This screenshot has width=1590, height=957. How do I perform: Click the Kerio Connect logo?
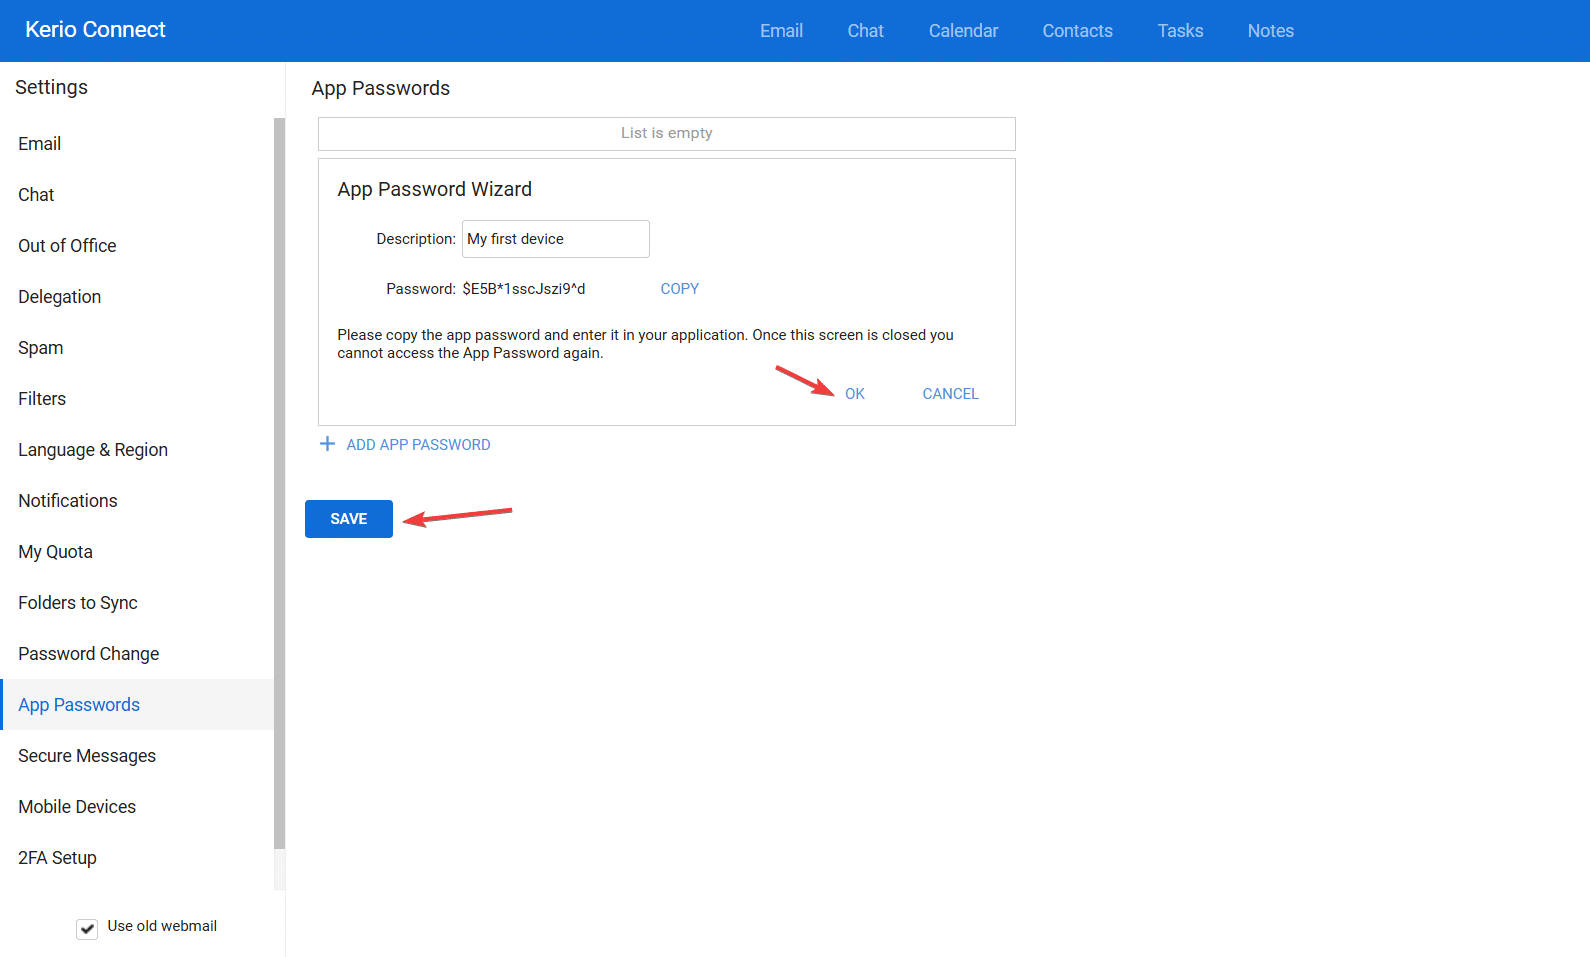click(x=95, y=30)
